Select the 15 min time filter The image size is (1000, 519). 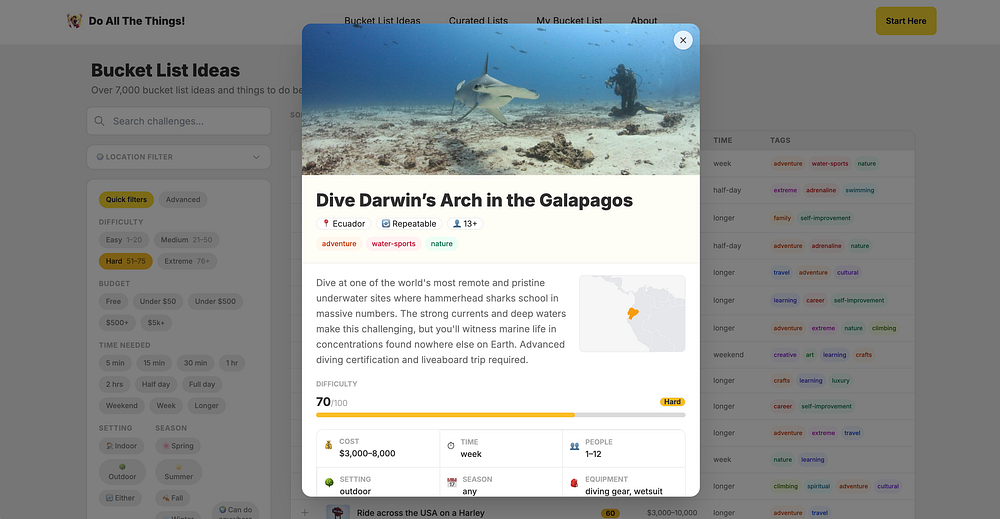coord(154,363)
